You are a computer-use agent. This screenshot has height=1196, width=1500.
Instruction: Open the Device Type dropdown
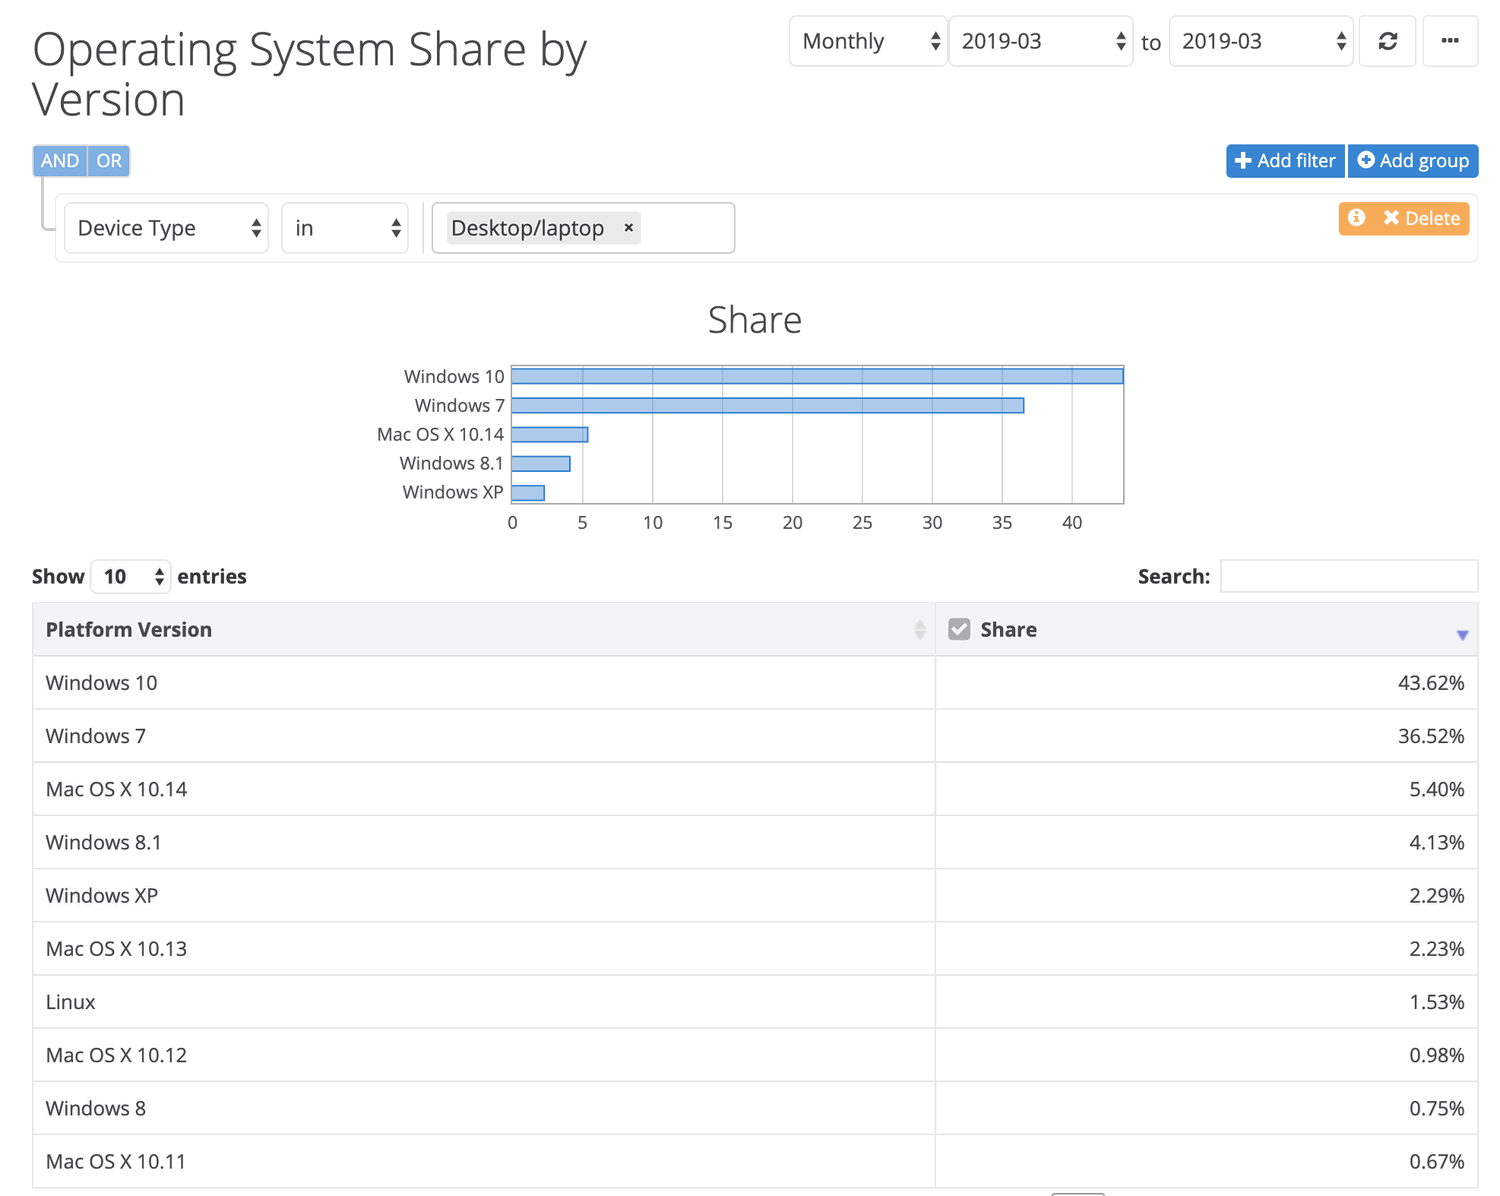(165, 228)
